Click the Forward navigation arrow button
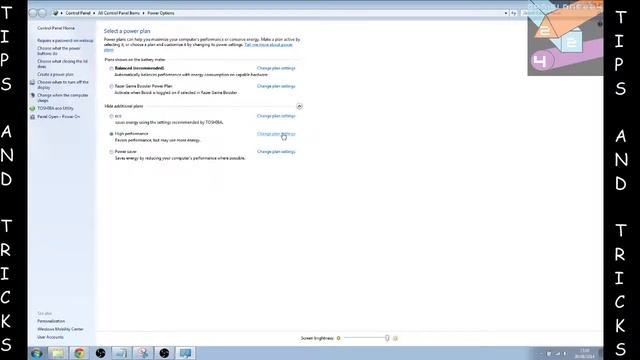 [x=42, y=13]
